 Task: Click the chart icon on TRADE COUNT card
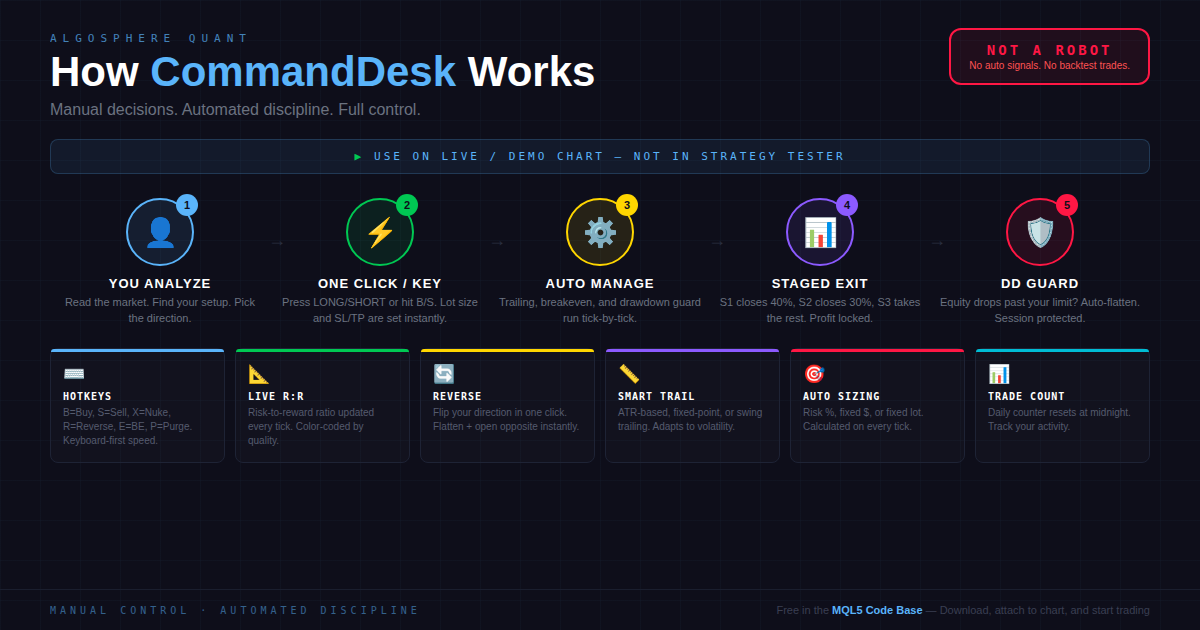[998, 373]
